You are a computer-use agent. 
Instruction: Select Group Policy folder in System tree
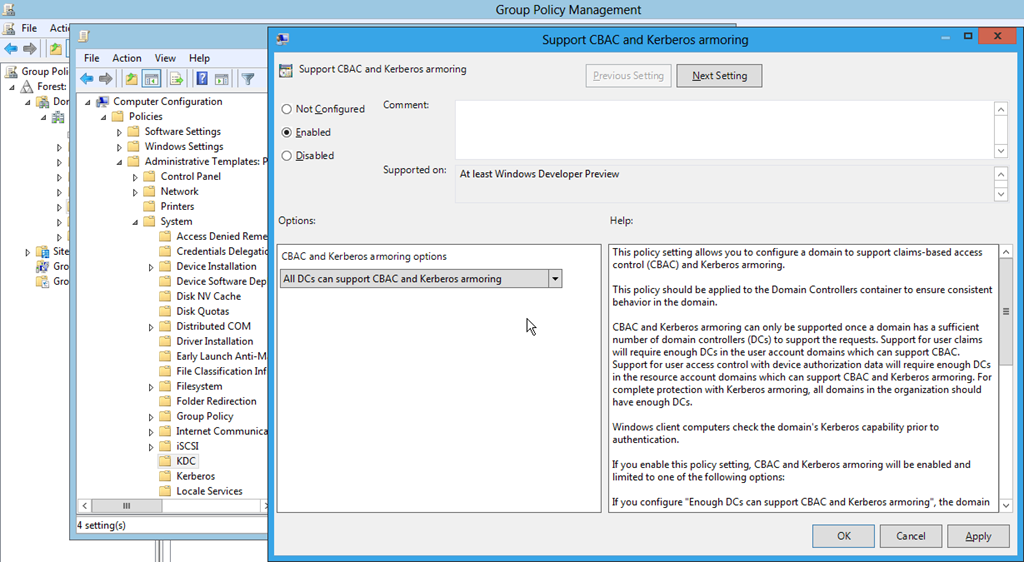pyautogui.click(x=204, y=416)
